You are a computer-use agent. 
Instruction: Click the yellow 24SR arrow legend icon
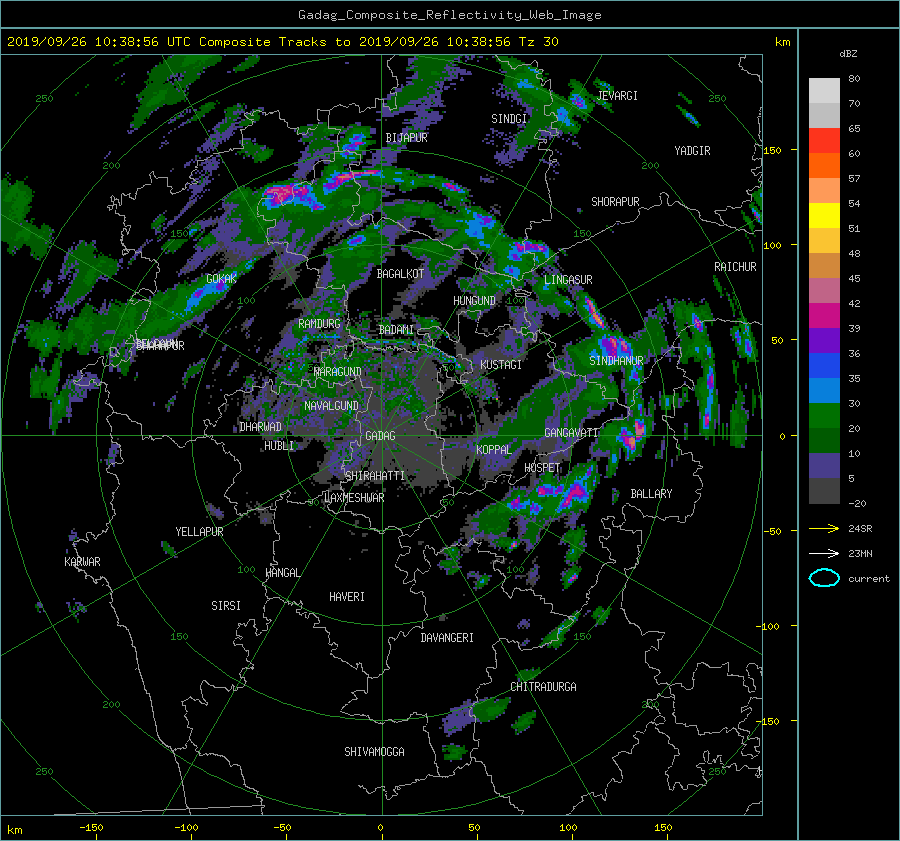coord(824,528)
